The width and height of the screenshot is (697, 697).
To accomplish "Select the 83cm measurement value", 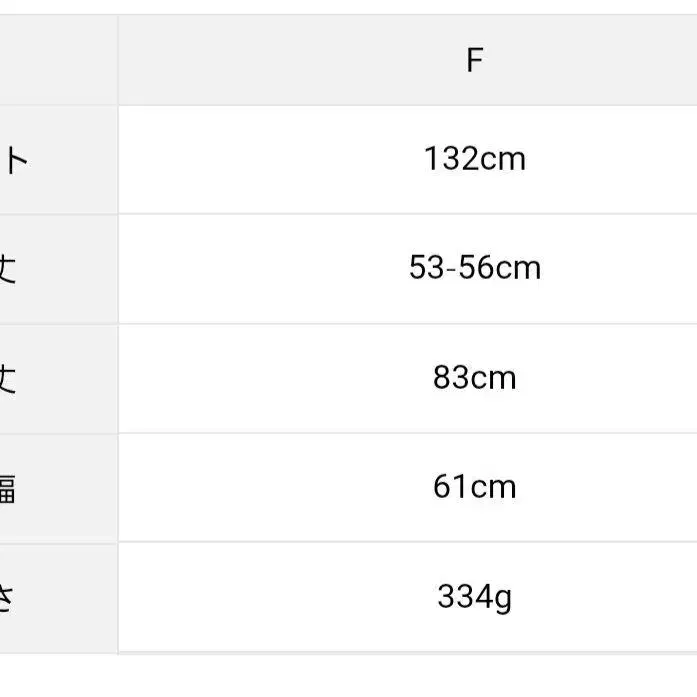I will coord(474,378).
